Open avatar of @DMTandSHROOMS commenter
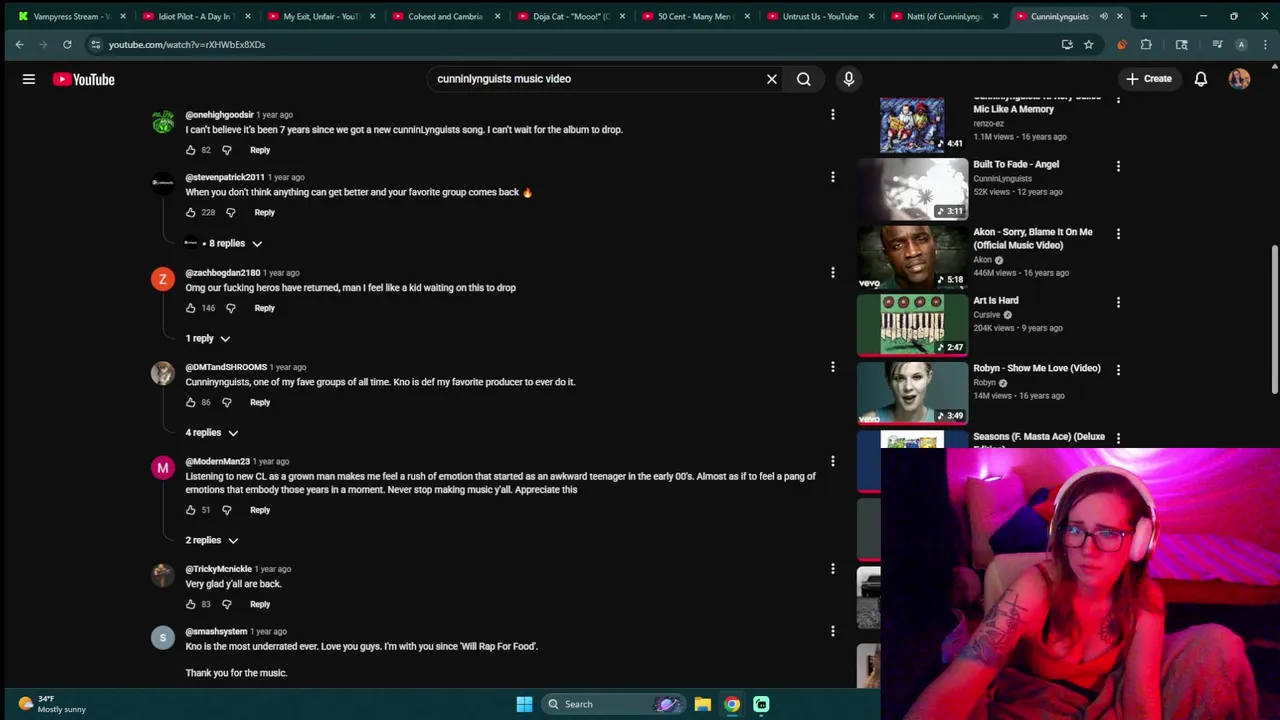The image size is (1280, 720). pos(162,373)
